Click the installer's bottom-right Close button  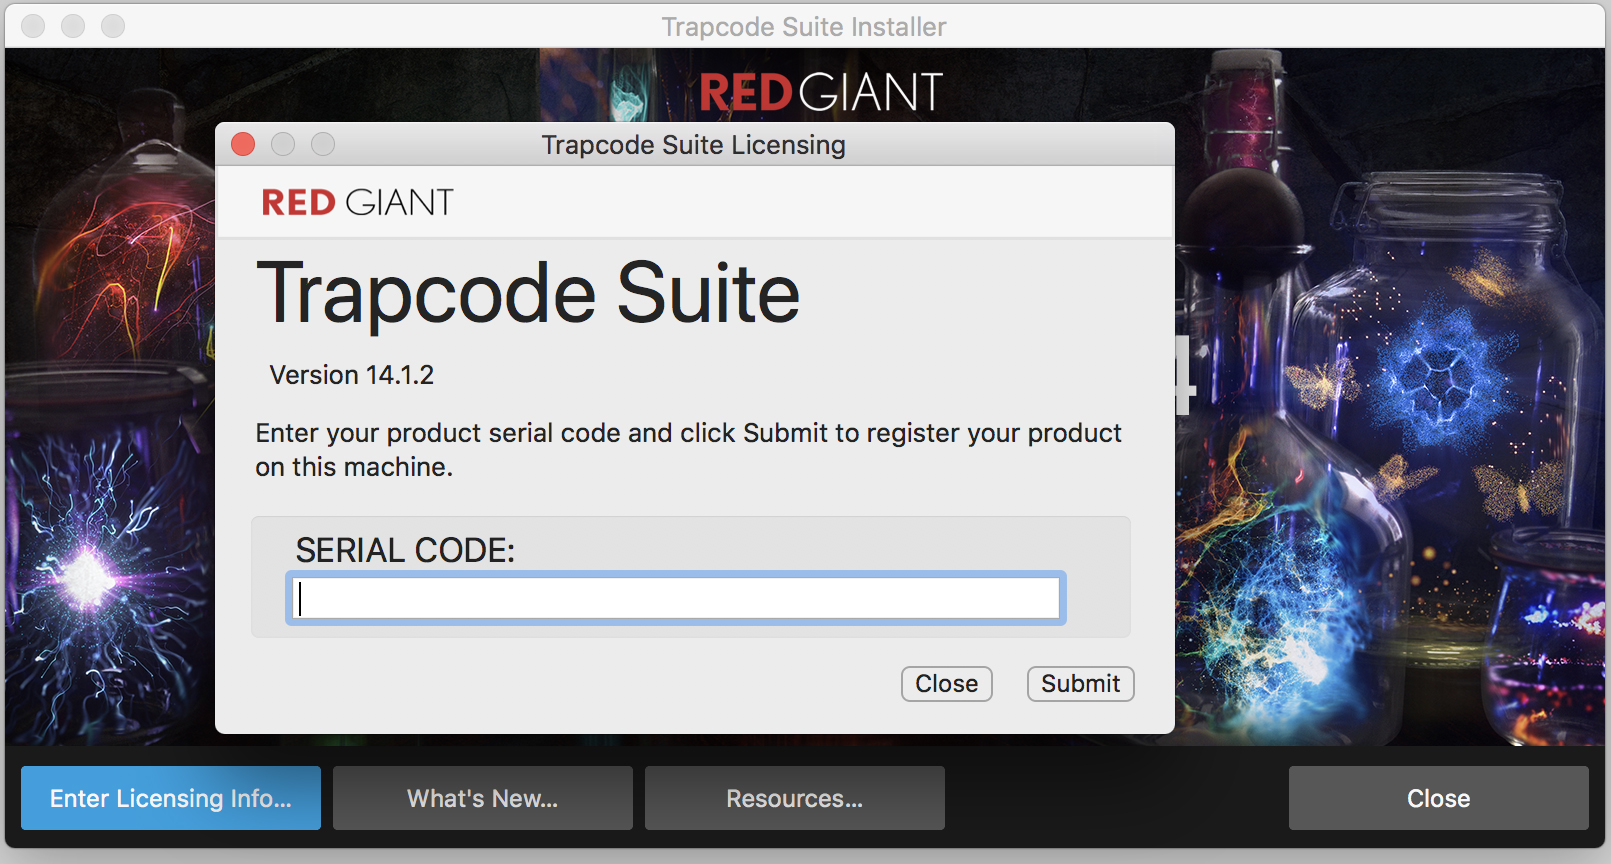click(1438, 798)
